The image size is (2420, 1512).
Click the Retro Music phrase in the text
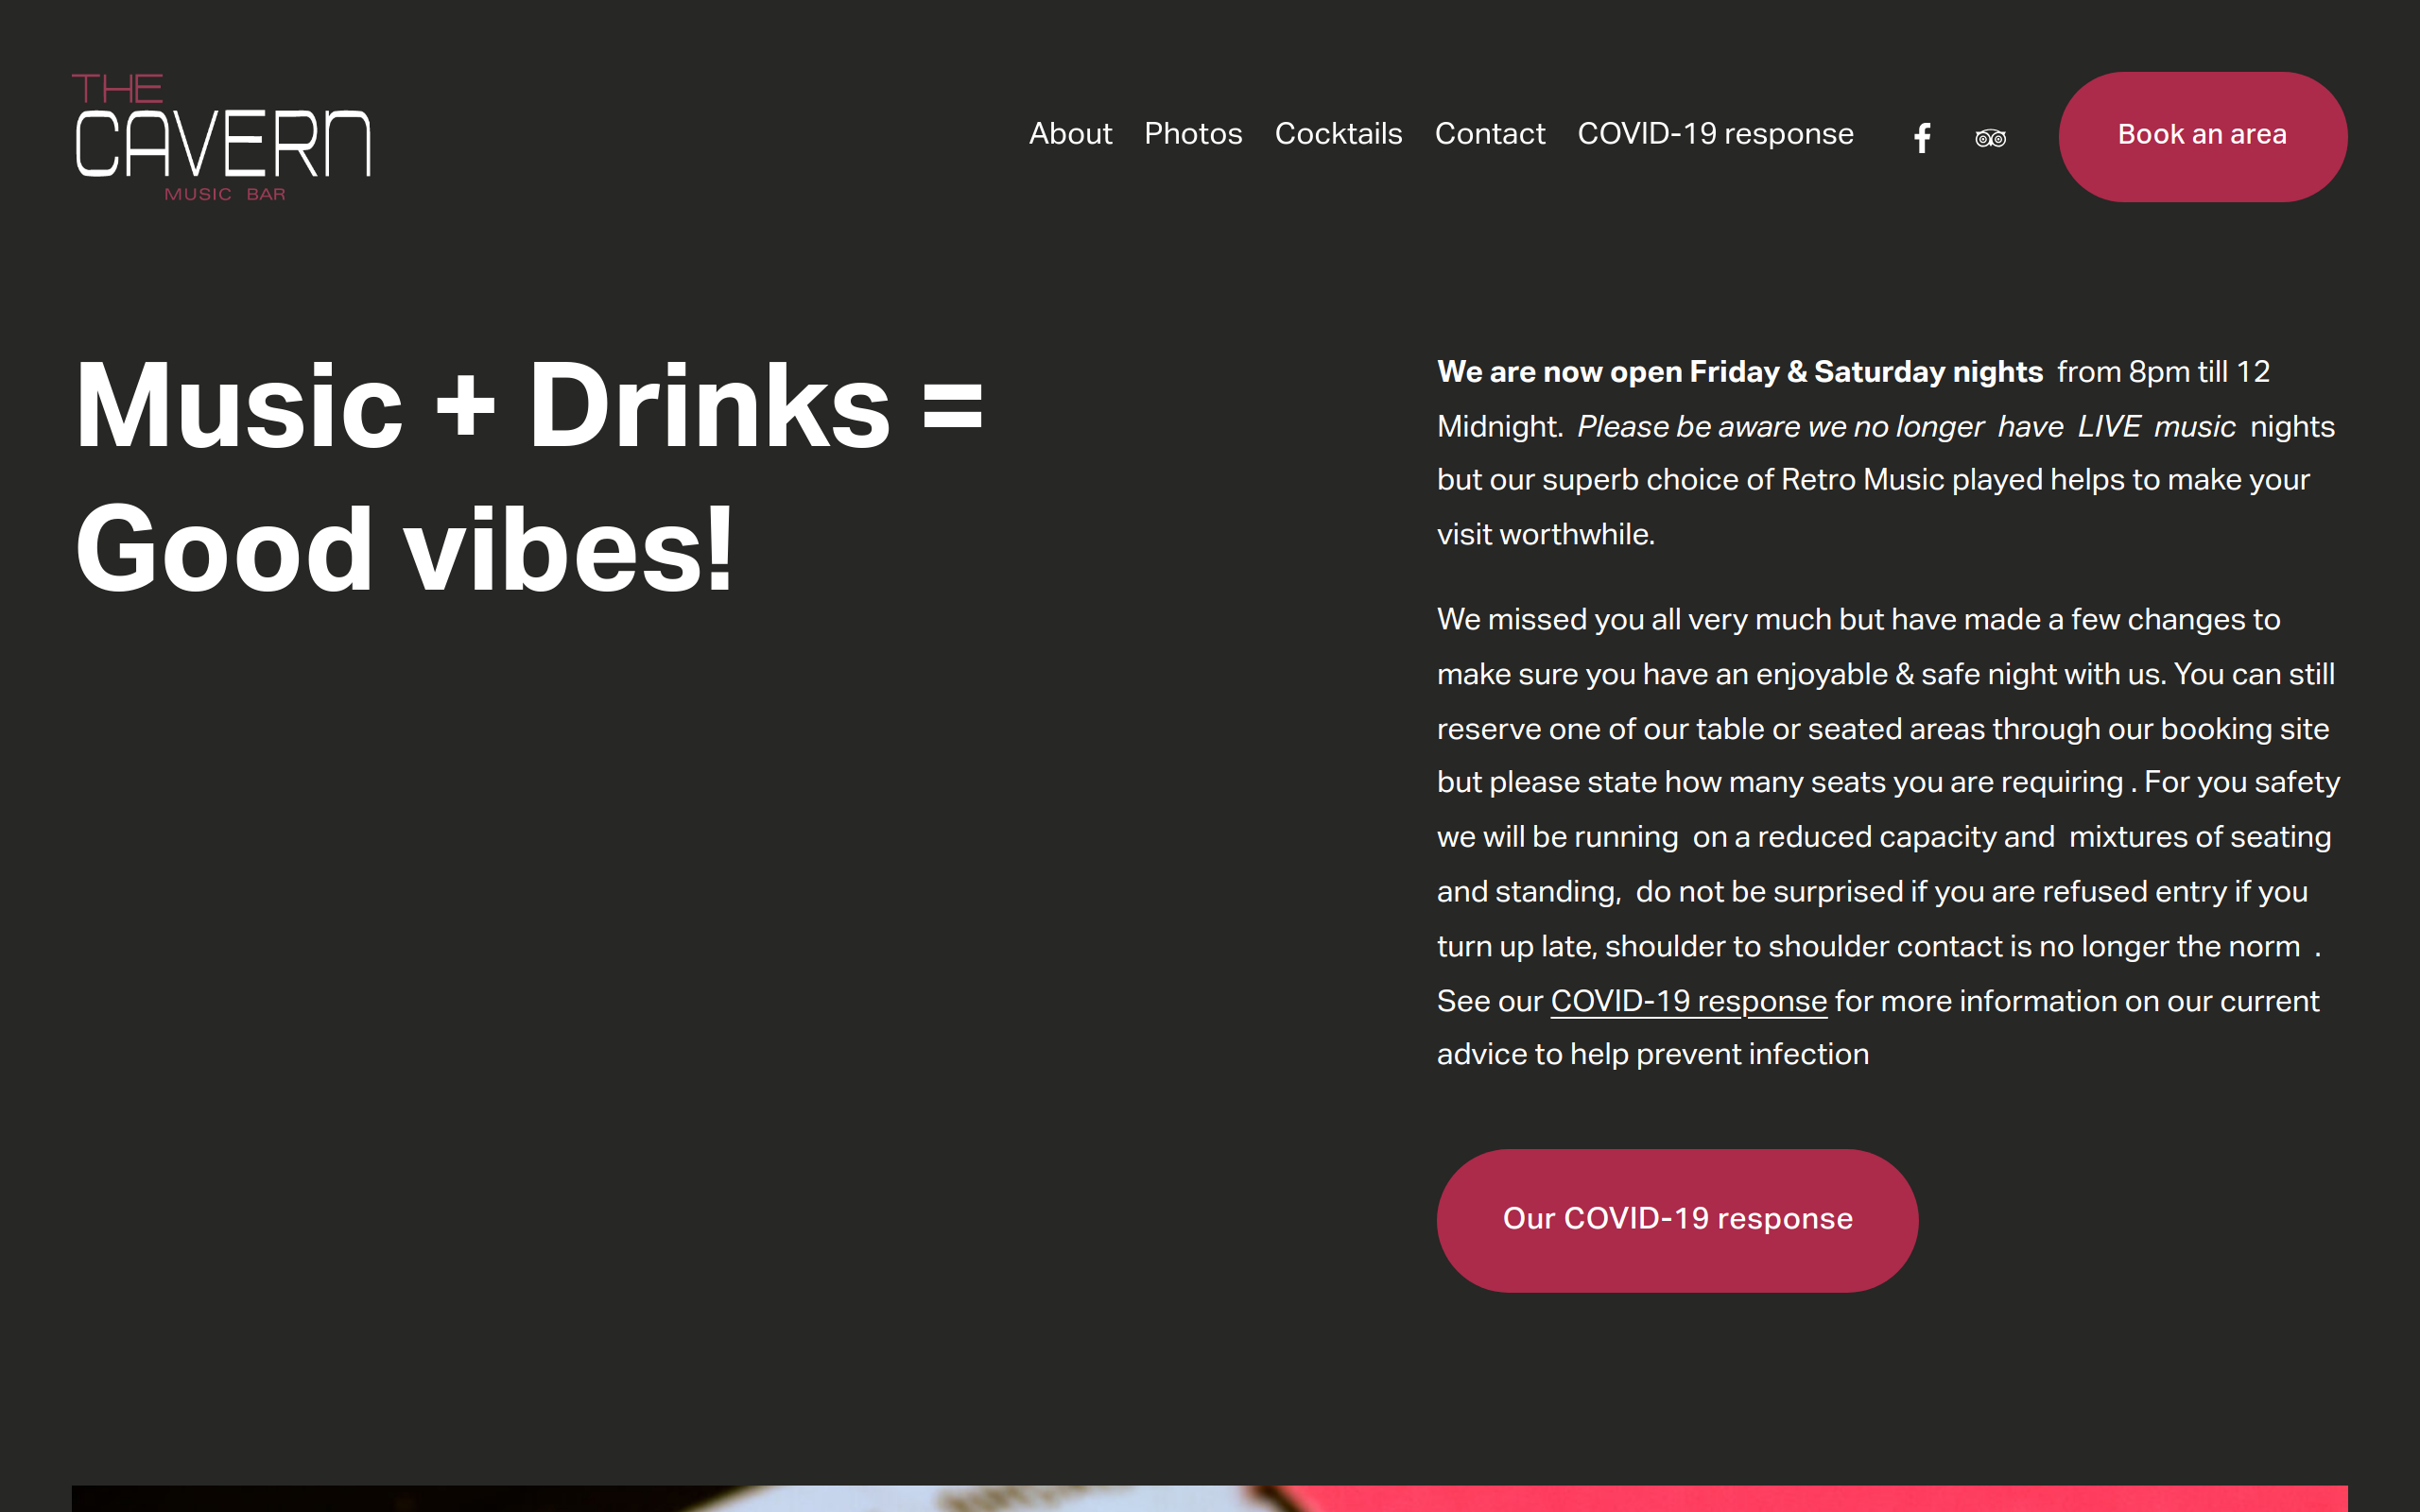click(x=1862, y=480)
